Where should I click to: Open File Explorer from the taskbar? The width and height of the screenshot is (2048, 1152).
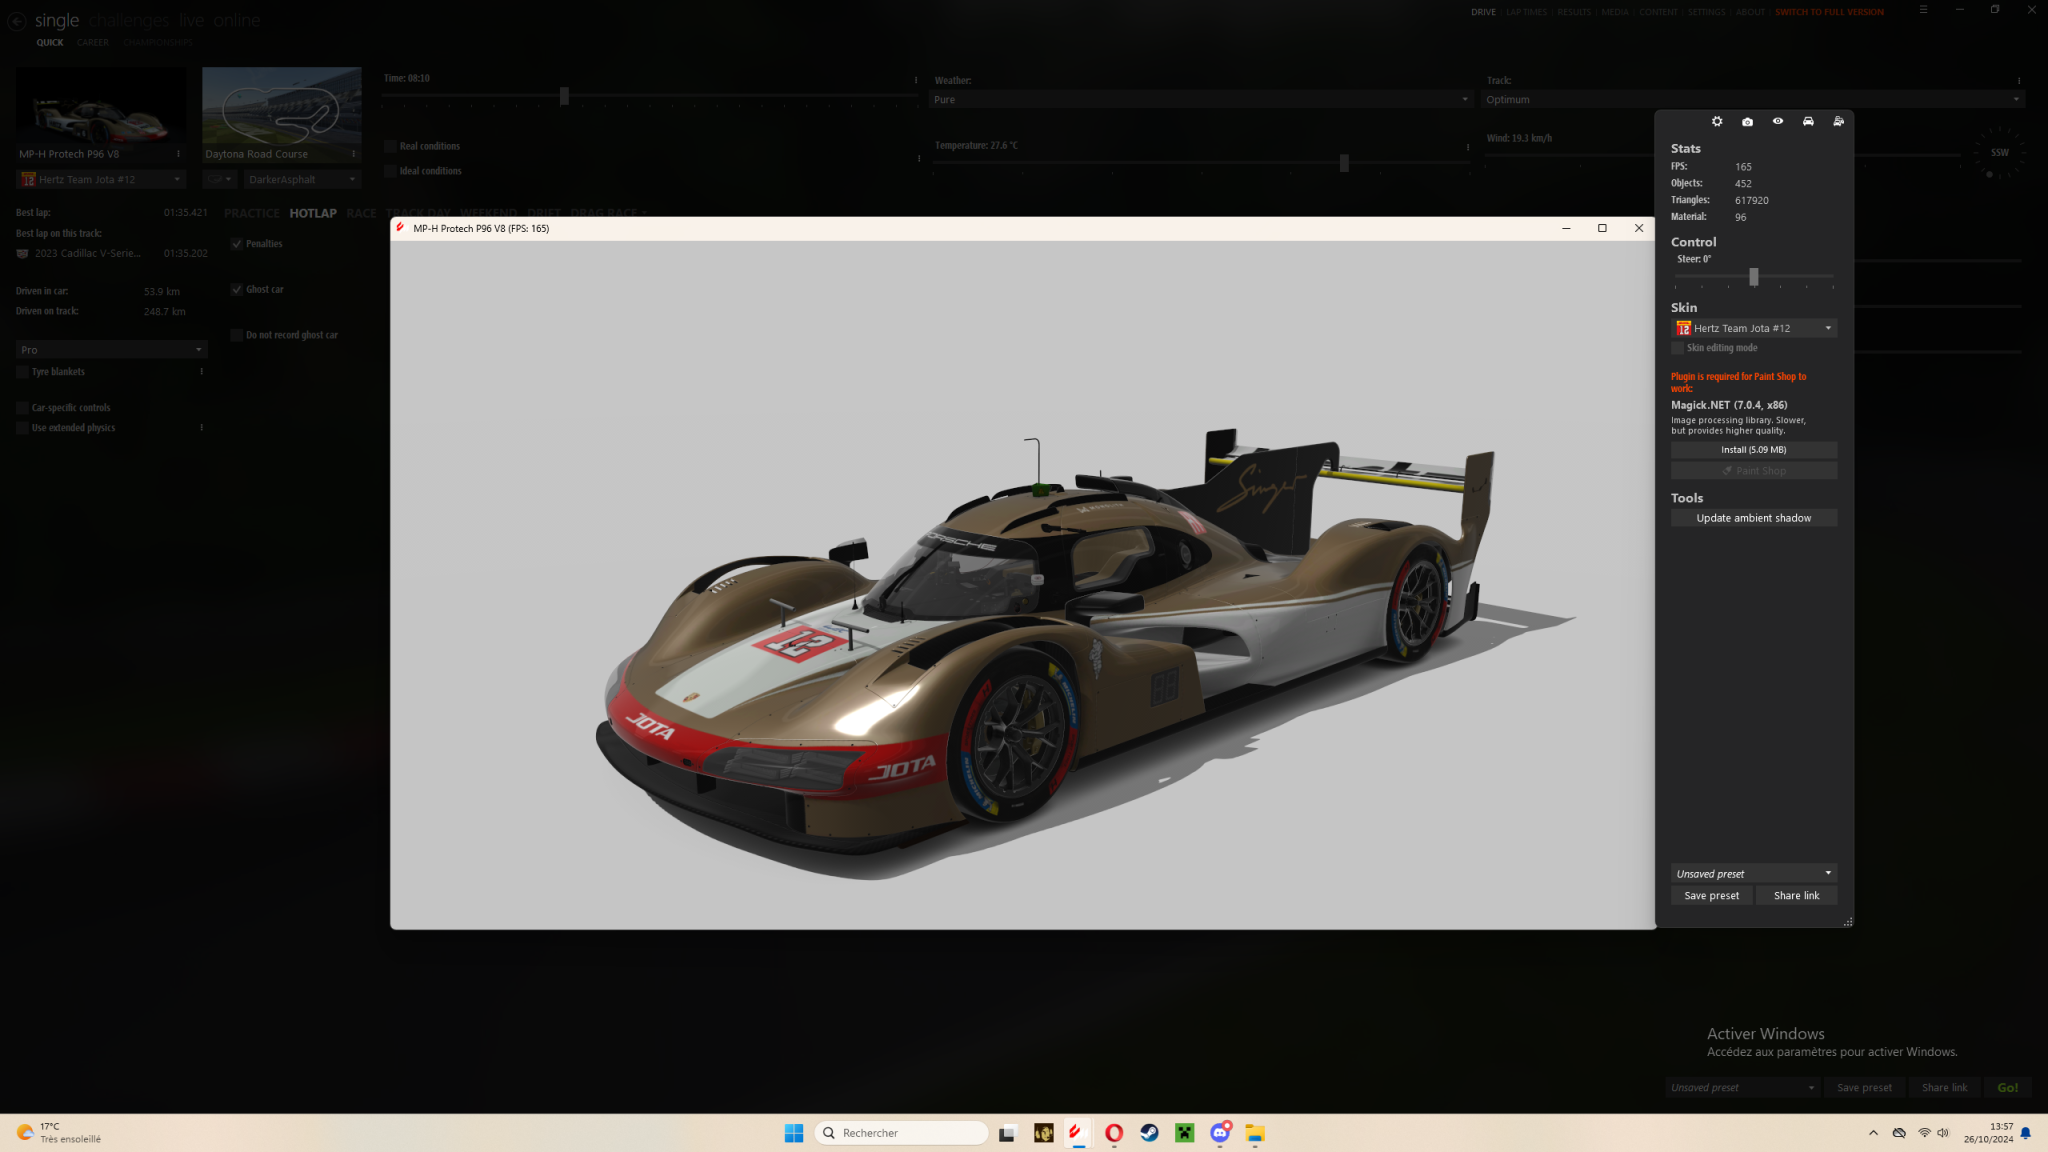(1255, 1133)
